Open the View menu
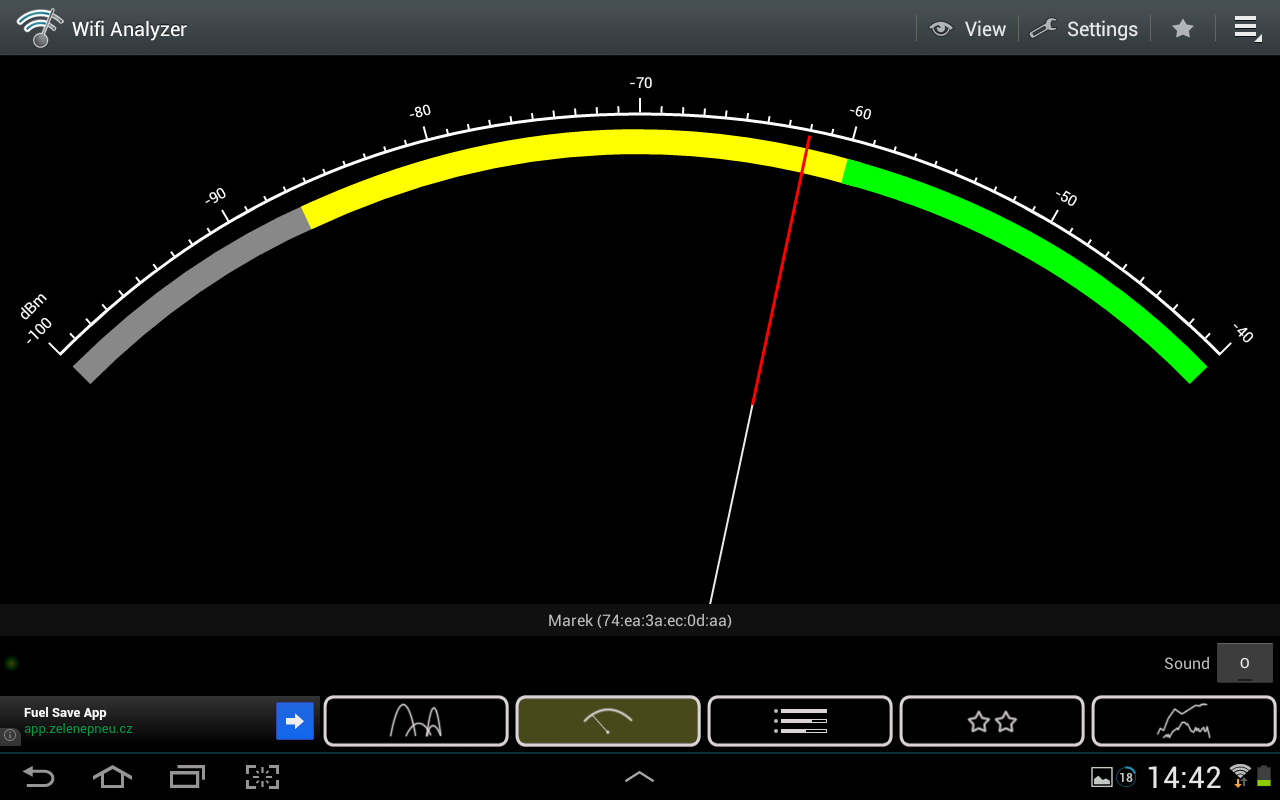 (x=968, y=29)
